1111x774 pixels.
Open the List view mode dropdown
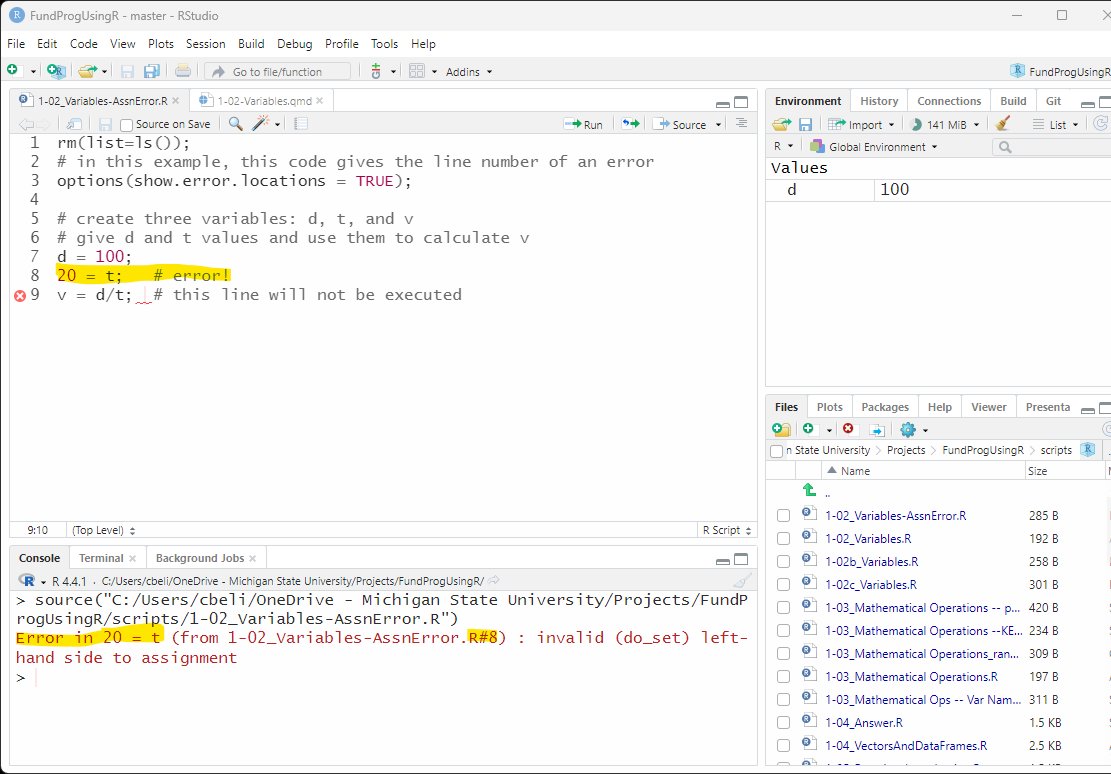(1056, 125)
